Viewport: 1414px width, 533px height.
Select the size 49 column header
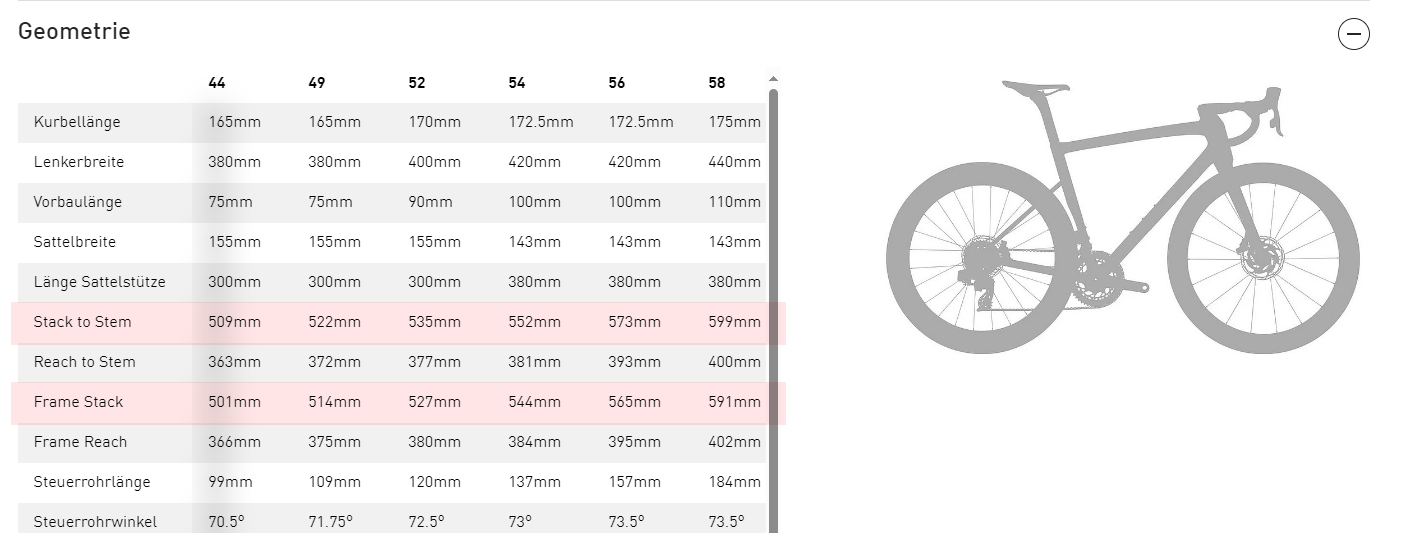[317, 83]
